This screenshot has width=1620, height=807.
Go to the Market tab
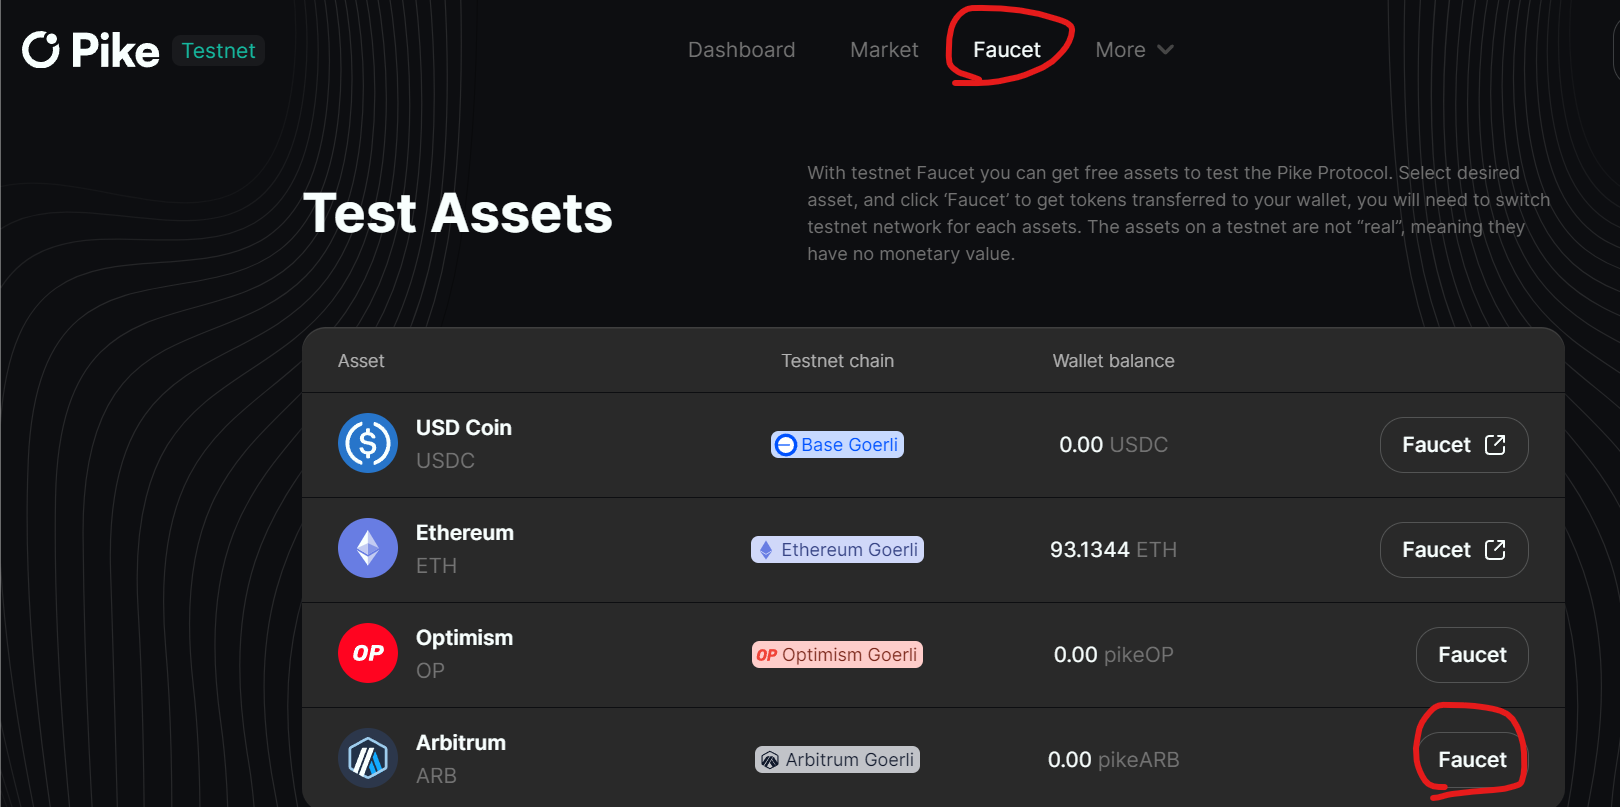click(884, 50)
